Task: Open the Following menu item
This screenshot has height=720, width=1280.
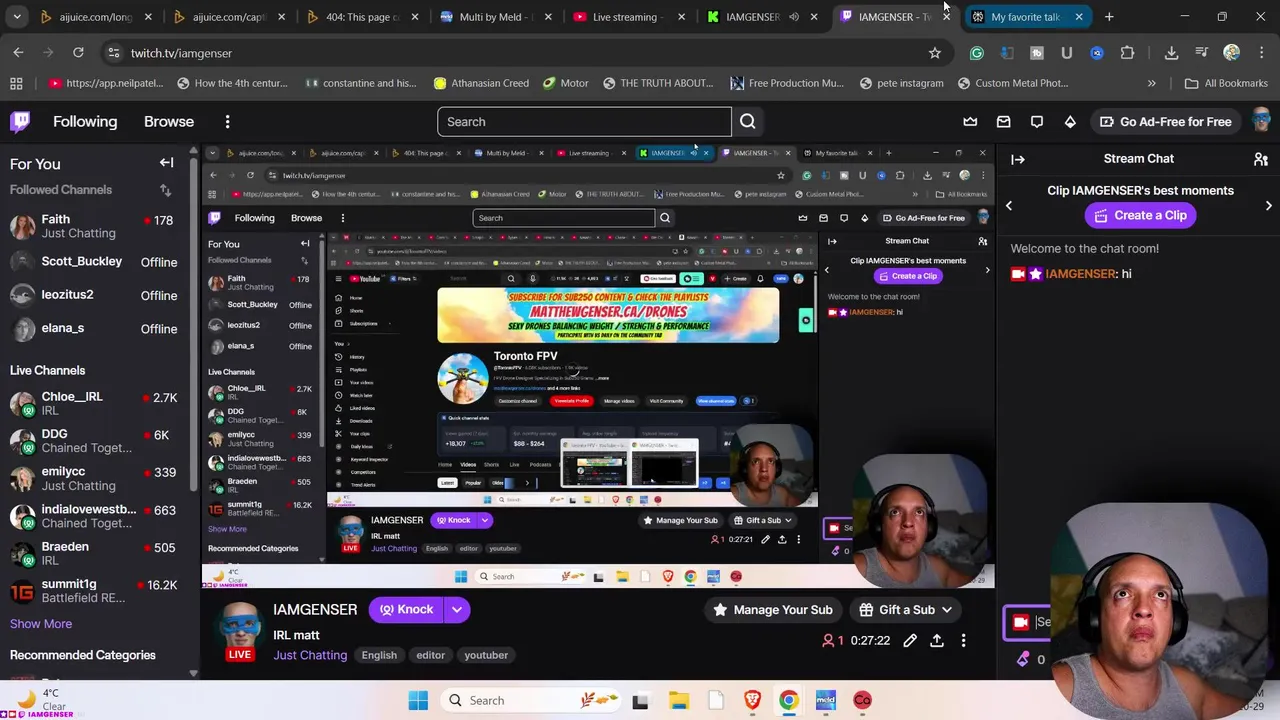Action: coord(85,122)
